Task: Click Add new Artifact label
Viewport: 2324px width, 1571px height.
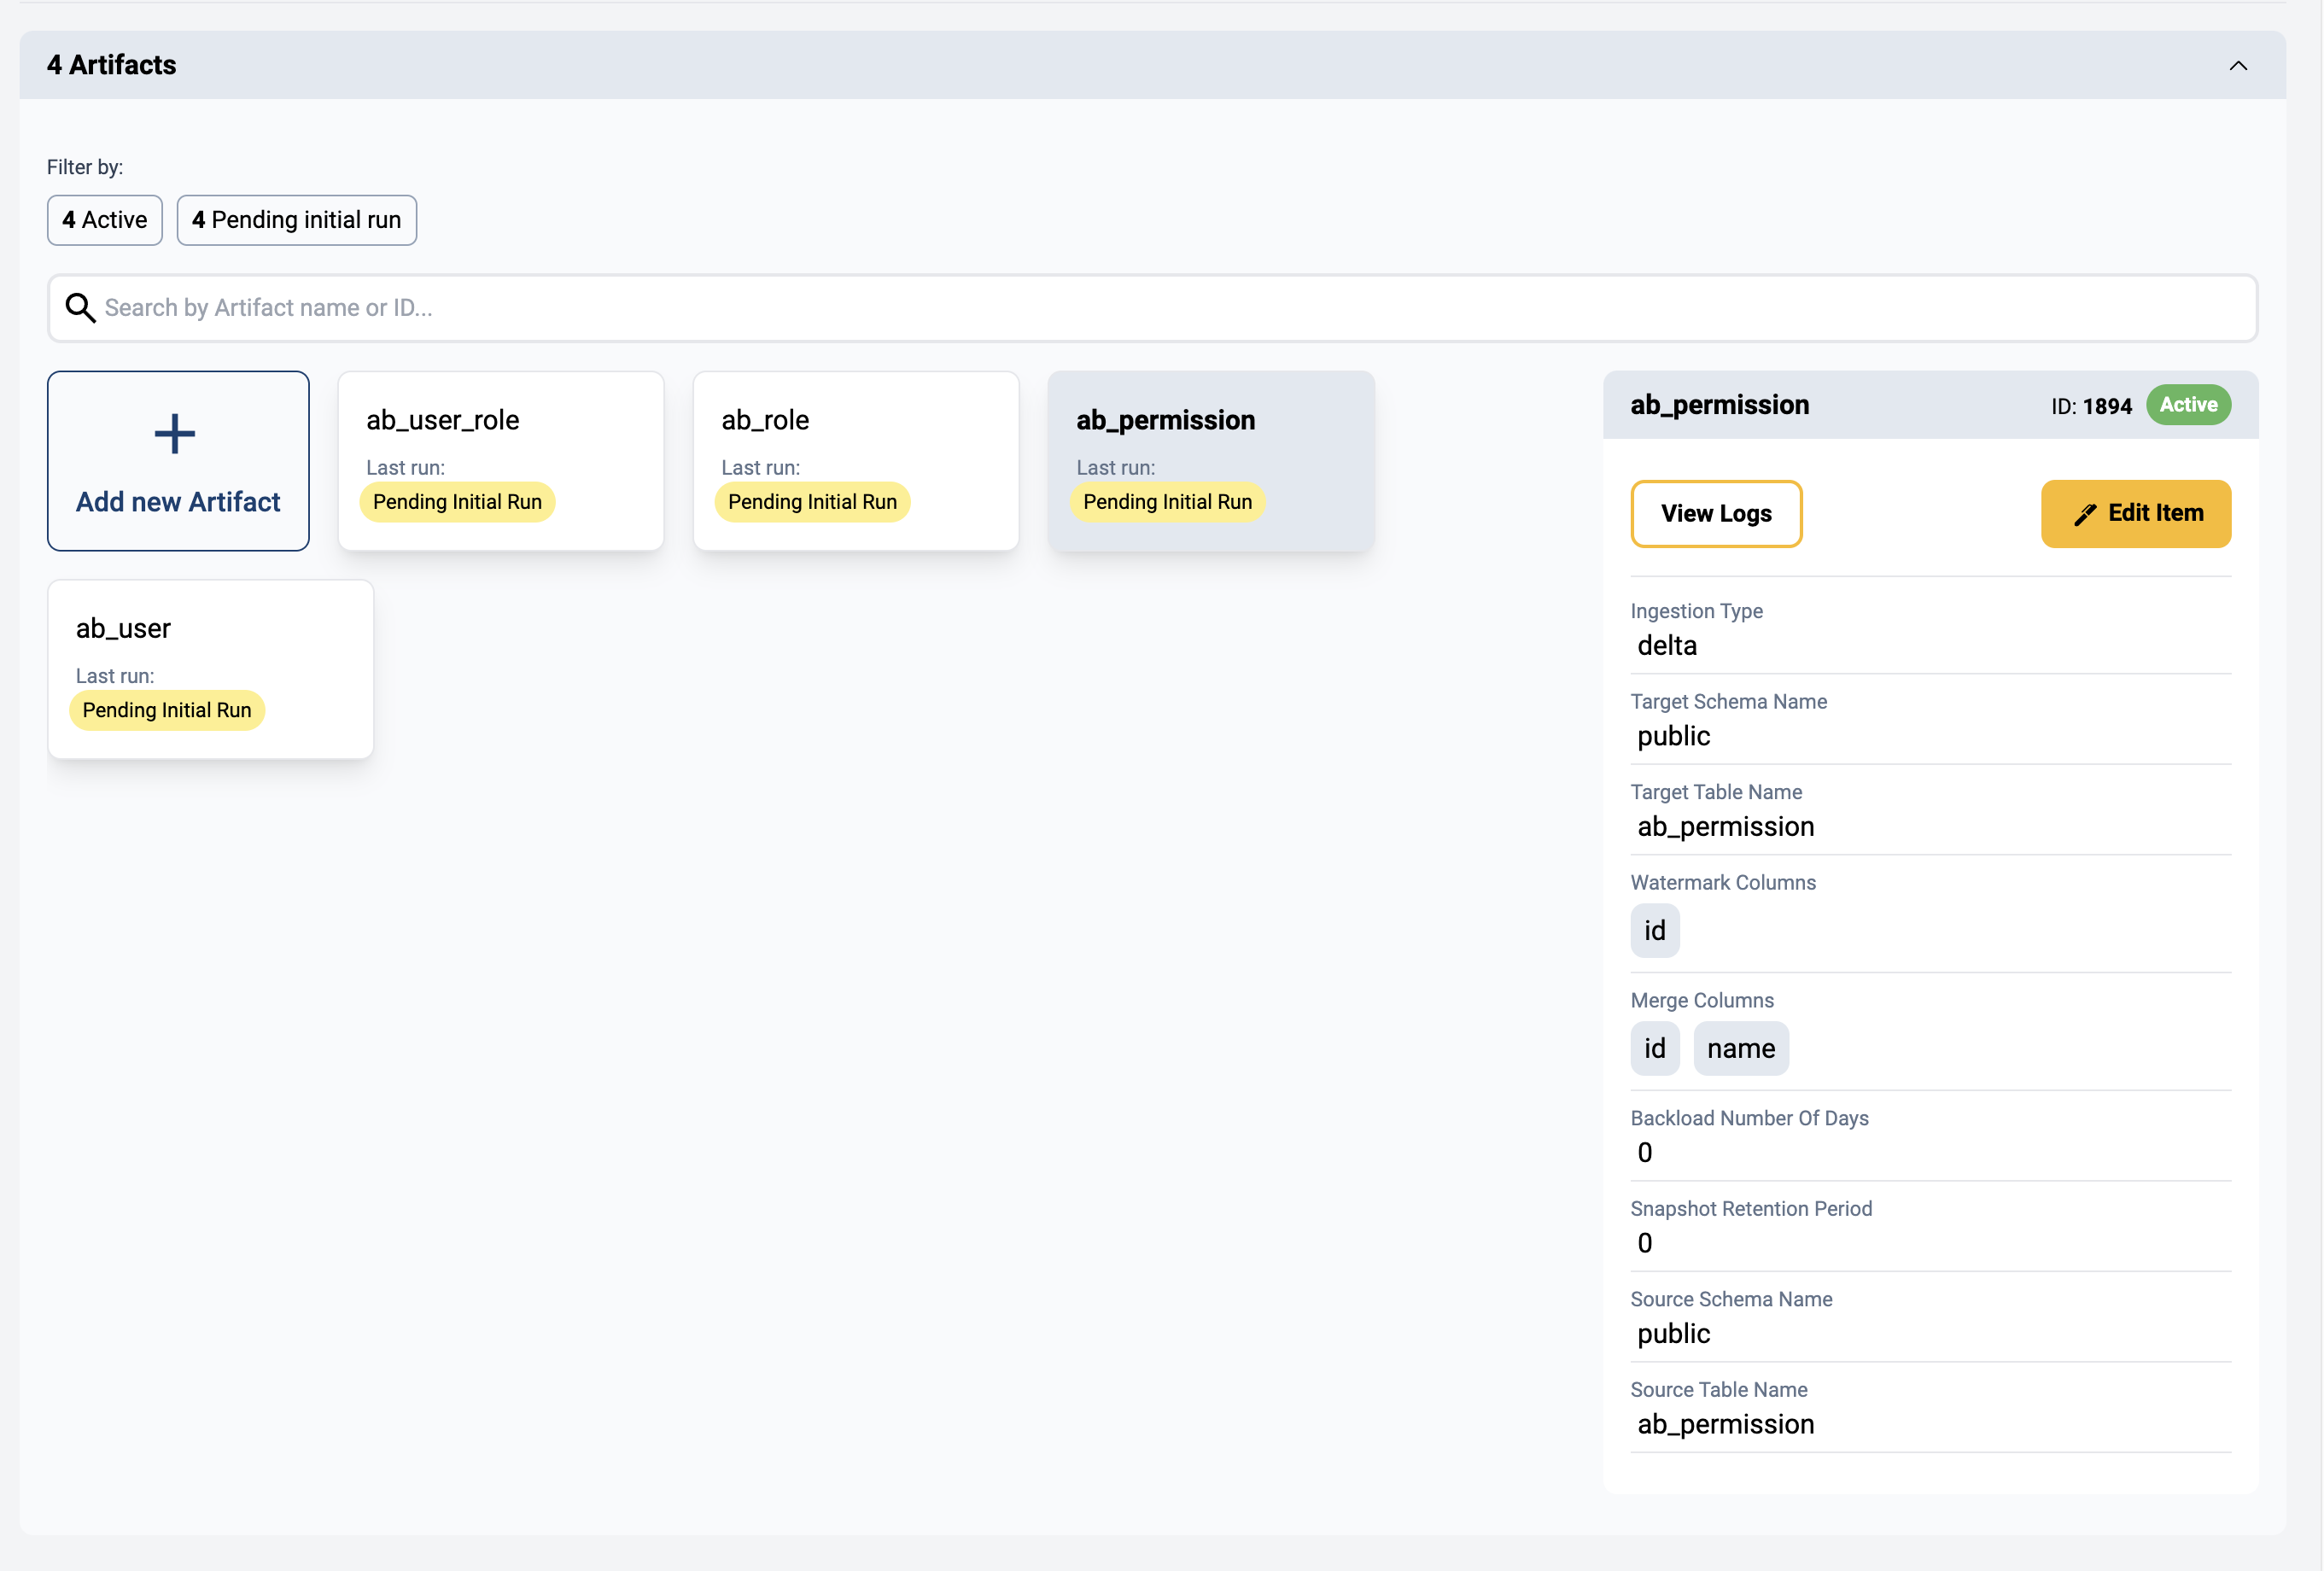Action: click(178, 502)
